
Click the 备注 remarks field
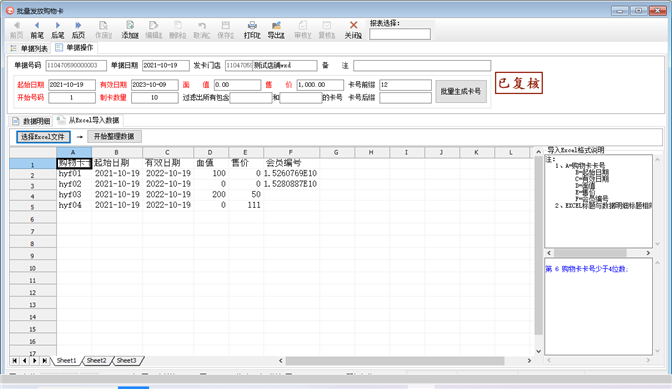pyautogui.click(x=422, y=66)
